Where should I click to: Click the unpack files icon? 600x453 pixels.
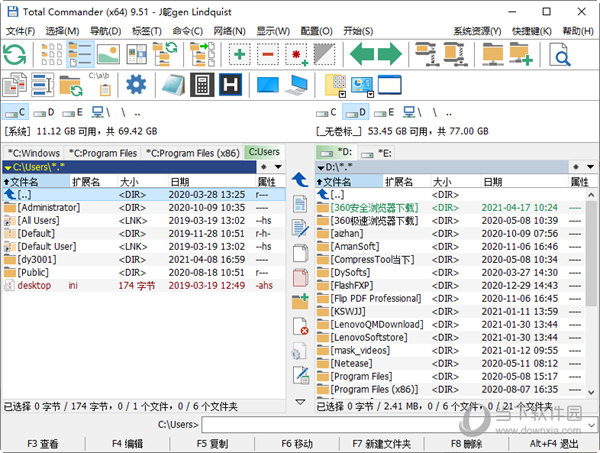(x=456, y=55)
